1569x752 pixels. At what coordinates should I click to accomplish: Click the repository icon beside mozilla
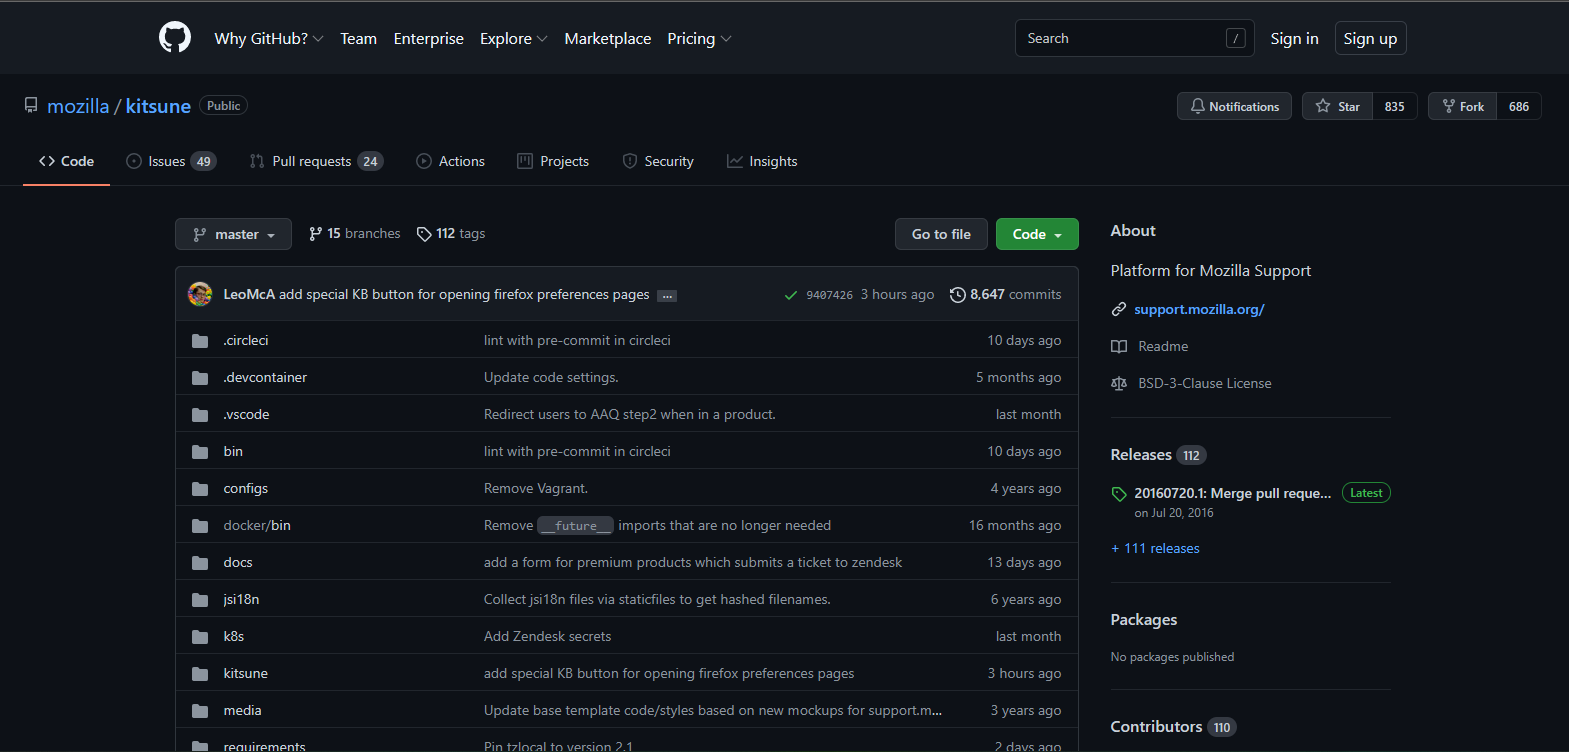click(31, 106)
